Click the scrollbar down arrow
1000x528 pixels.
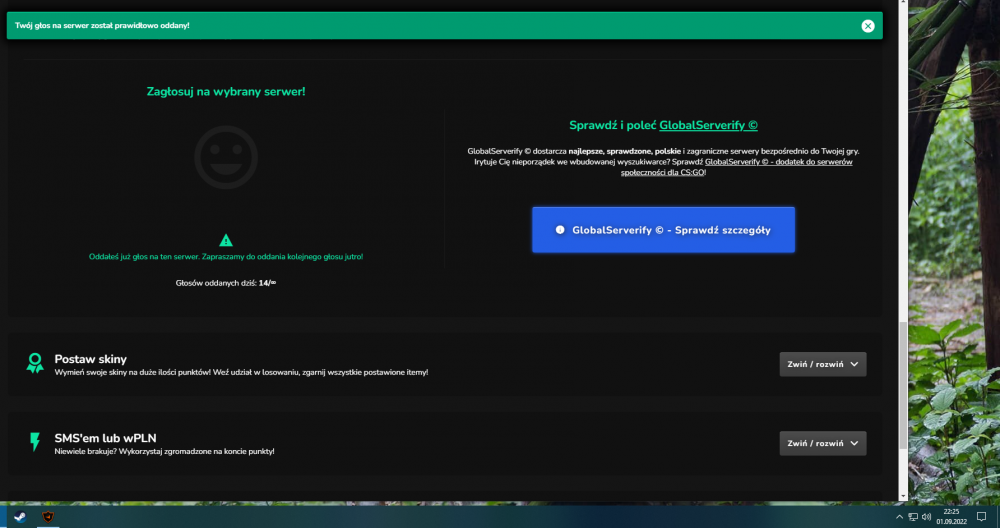tap(903, 496)
